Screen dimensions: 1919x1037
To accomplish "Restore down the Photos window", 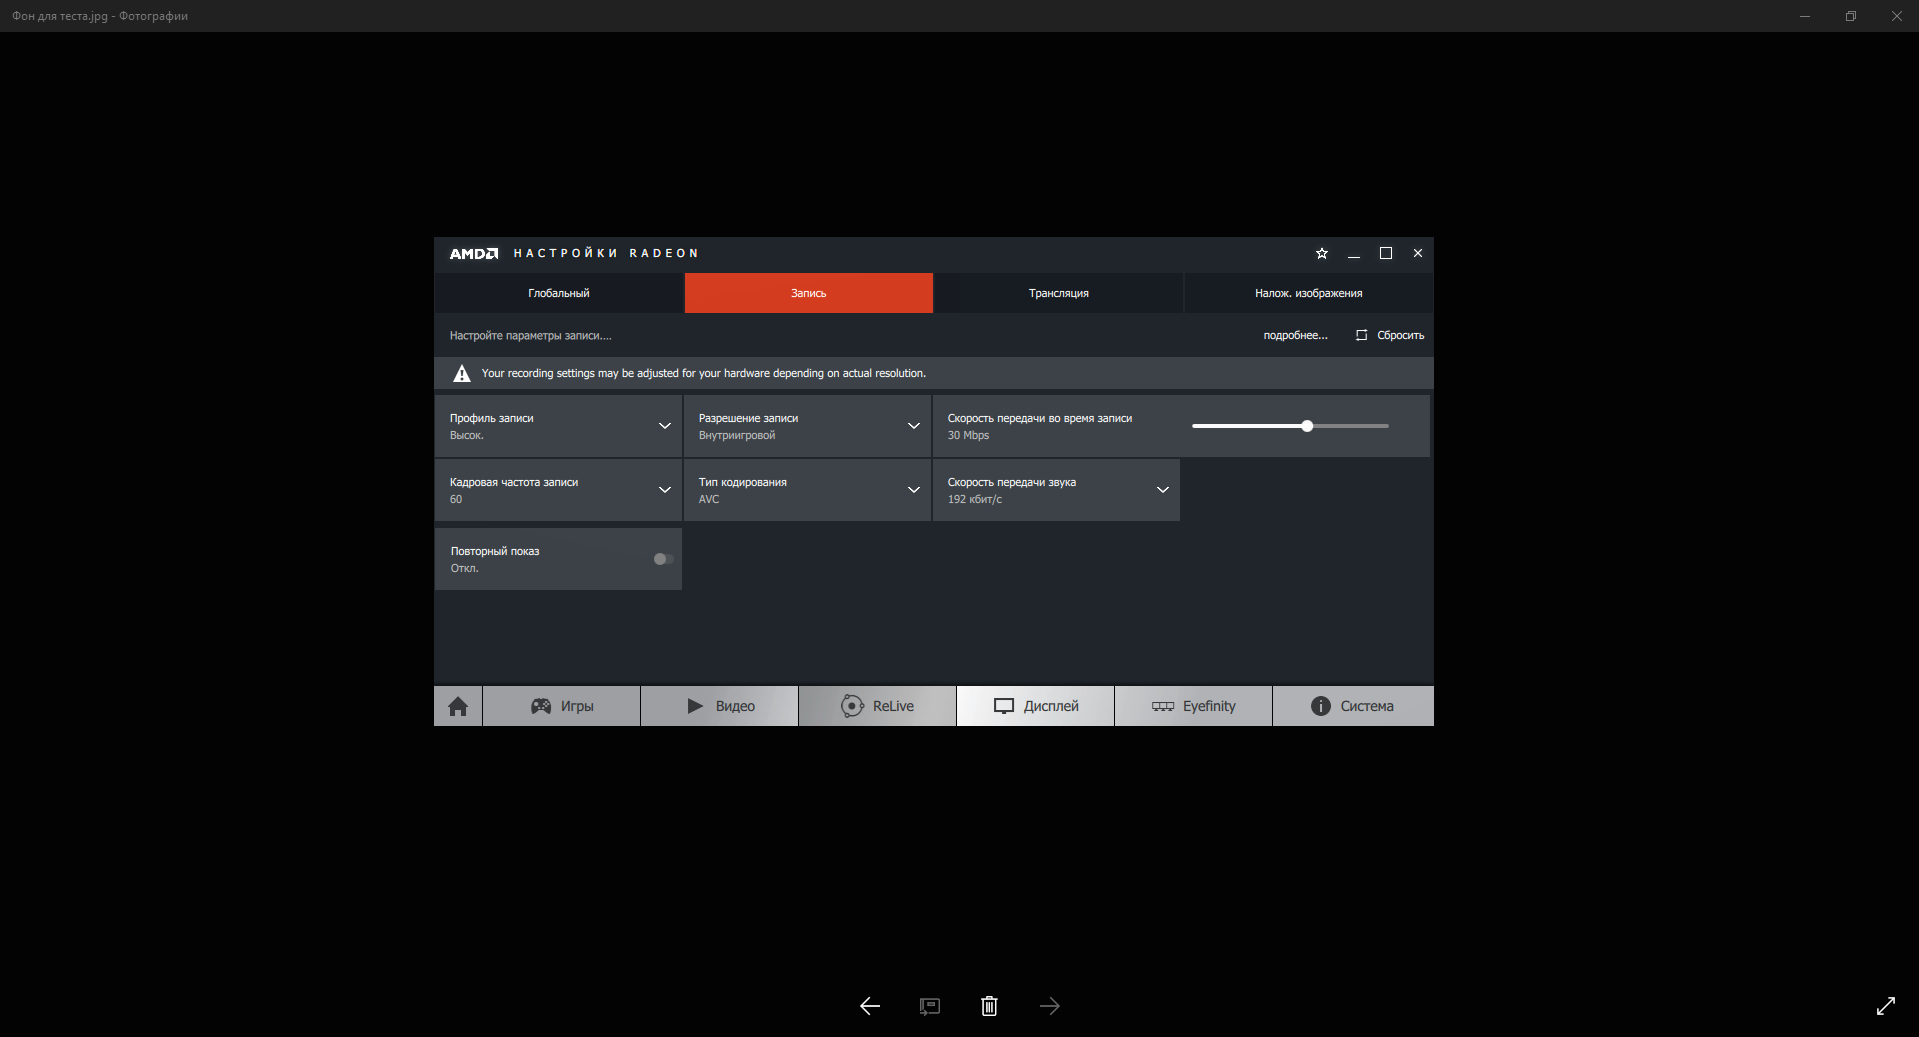I will coord(1851,16).
